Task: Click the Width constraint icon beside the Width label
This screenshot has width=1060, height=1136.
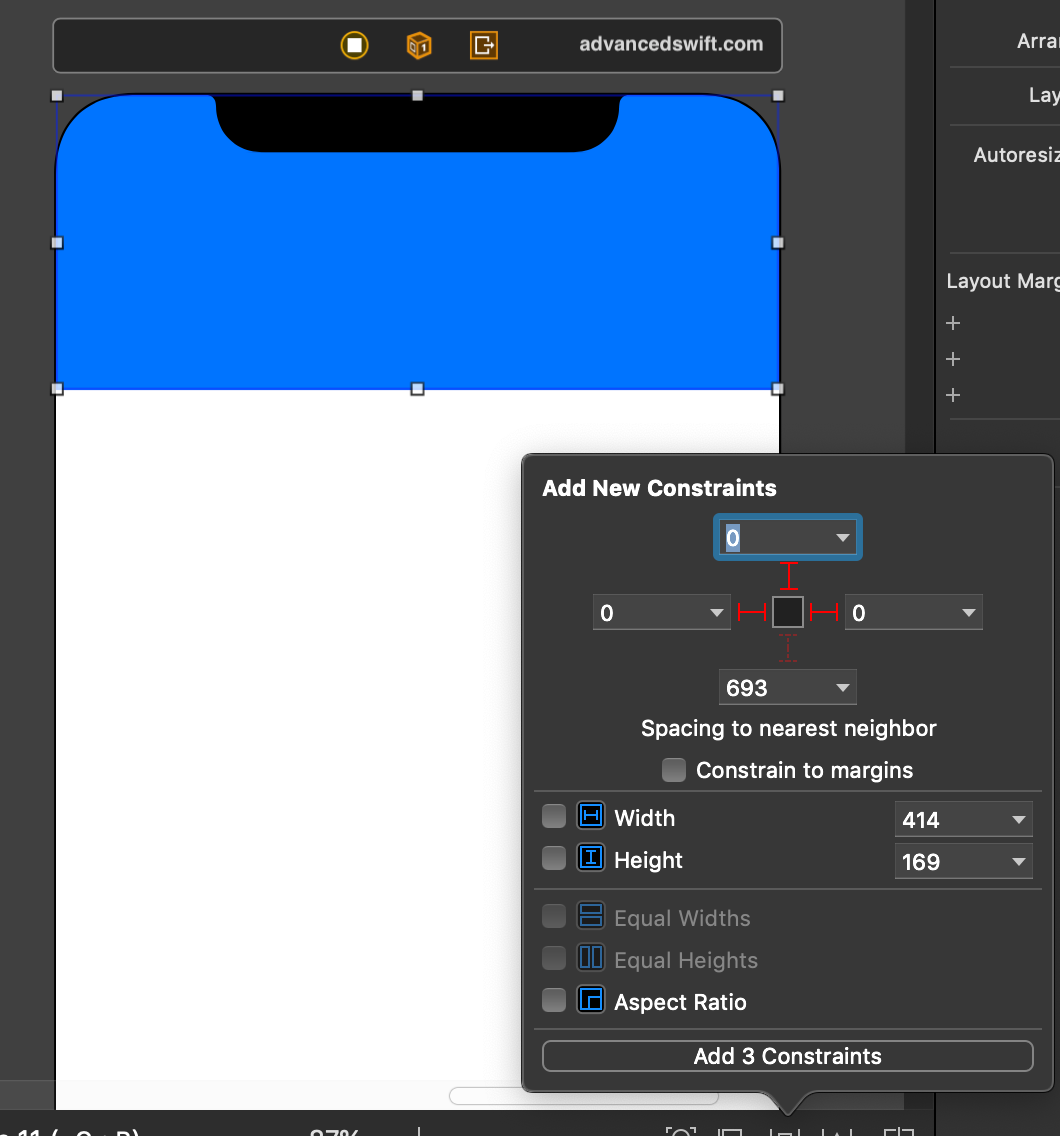Action: [591, 817]
